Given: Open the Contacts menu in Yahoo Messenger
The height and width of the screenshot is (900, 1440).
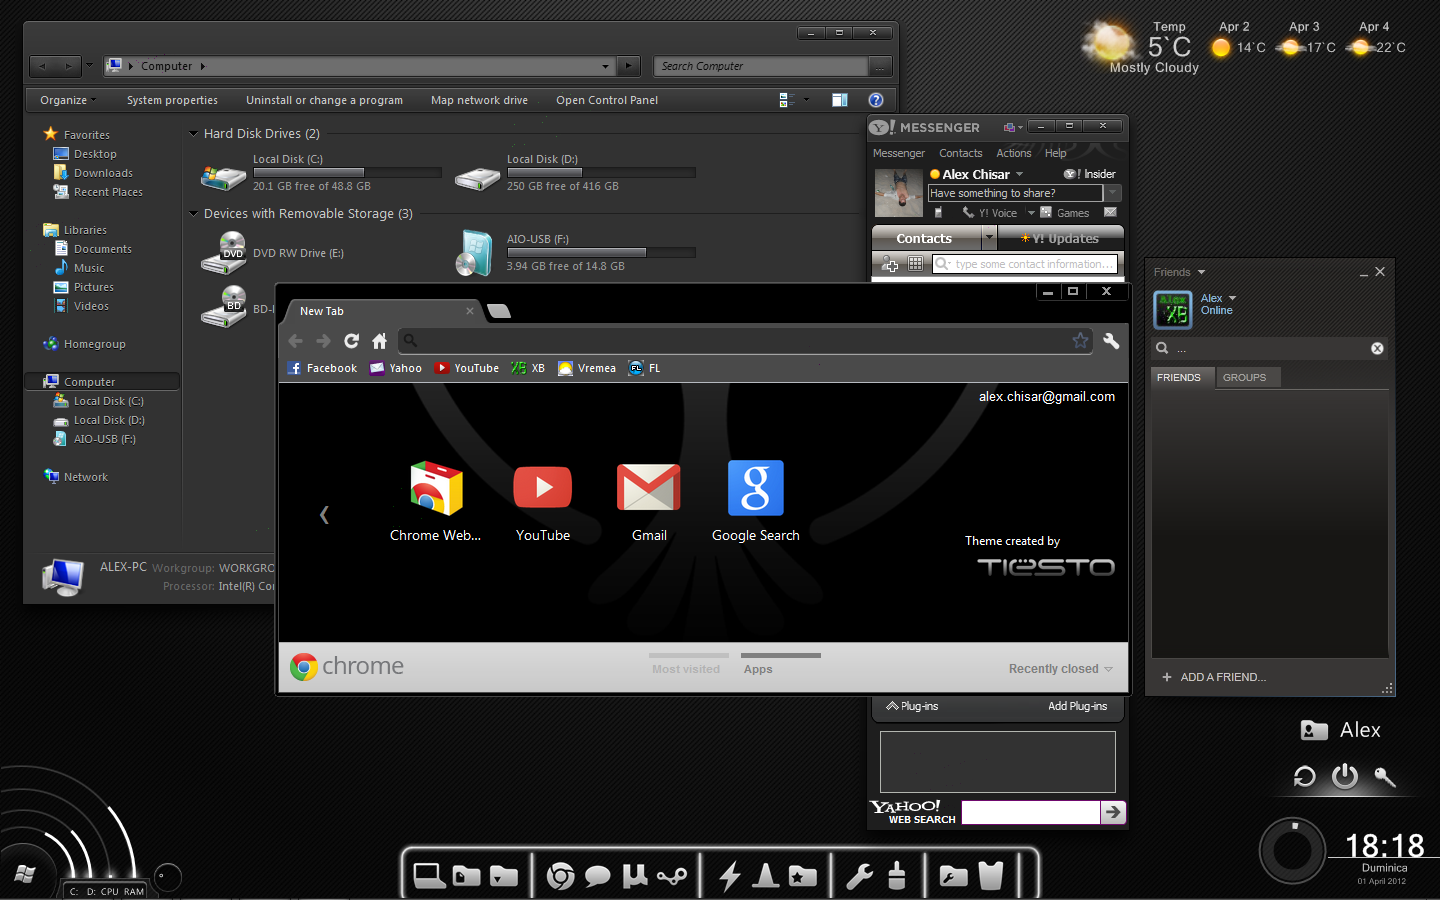Looking at the screenshot, I should [x=960, y=153].
